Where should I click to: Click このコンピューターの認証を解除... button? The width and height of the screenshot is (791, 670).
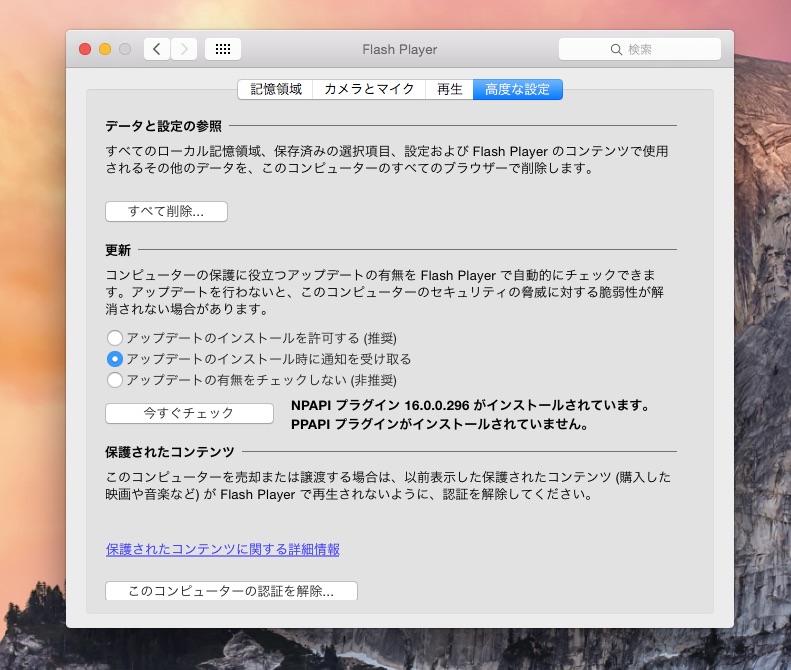coord(231,591)
